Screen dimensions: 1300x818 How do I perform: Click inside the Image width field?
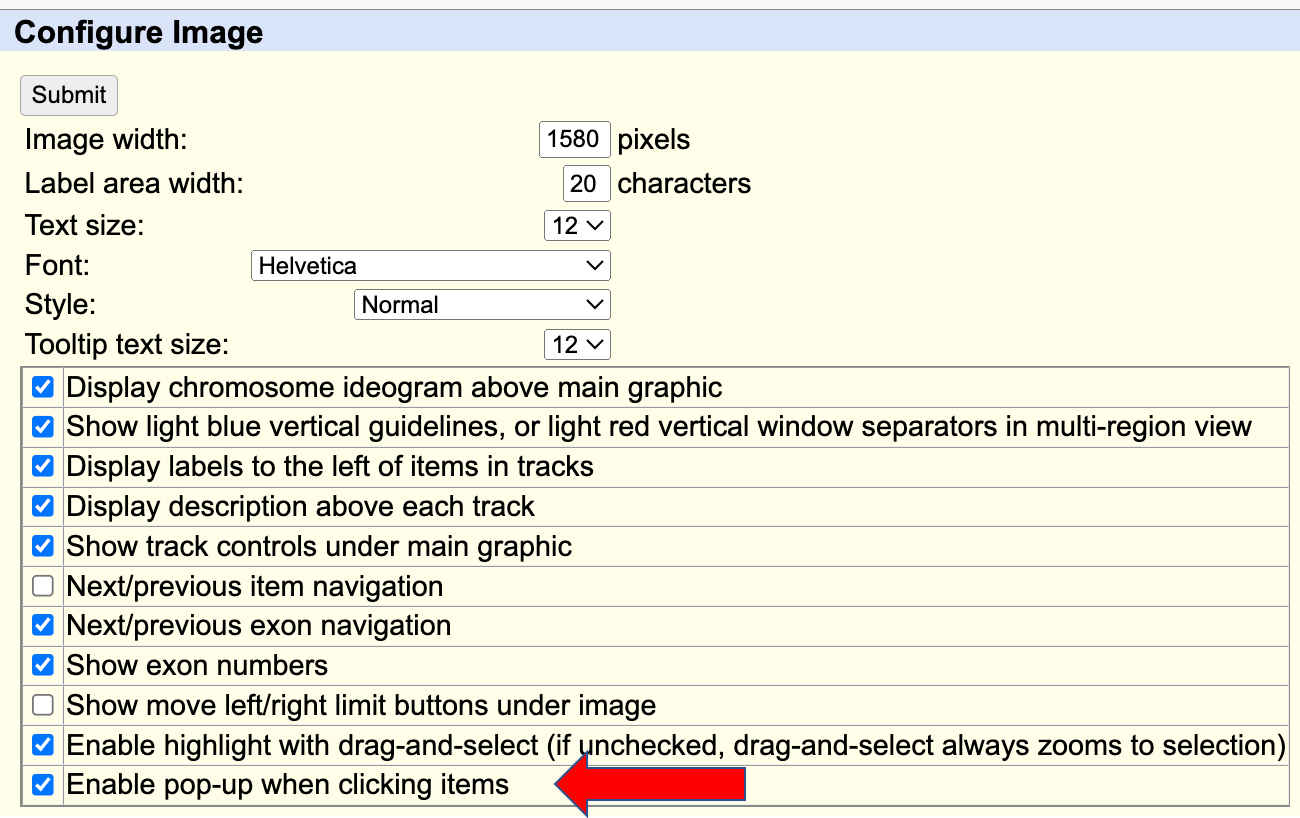click(574, 139)
